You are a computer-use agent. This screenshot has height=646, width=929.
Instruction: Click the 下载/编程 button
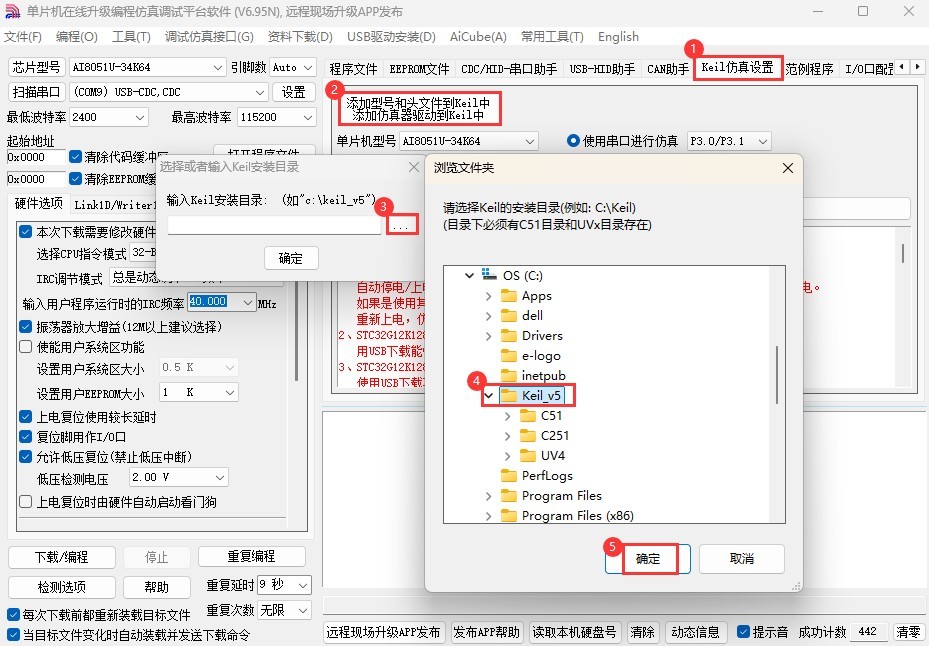62,557
